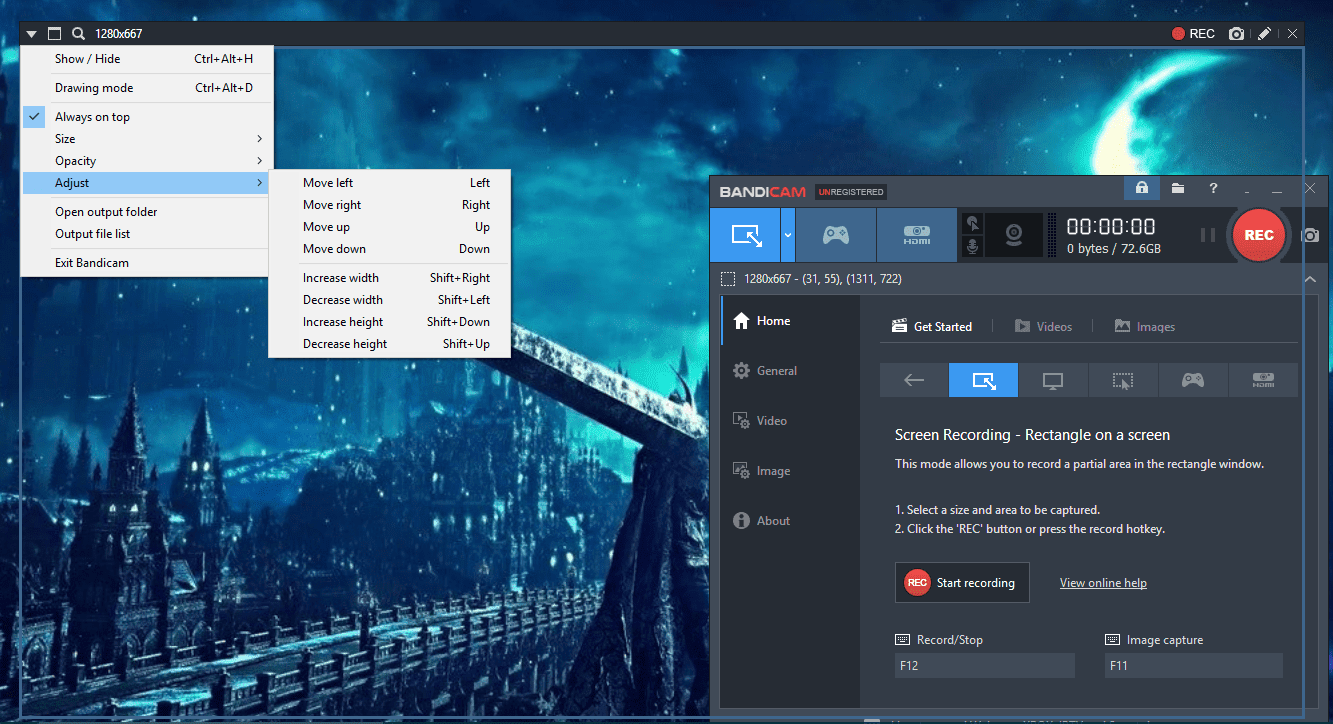Open the folder icon in Bandicam title bar
This screenshot has width=1333, height=724.
coord(1178,188)
